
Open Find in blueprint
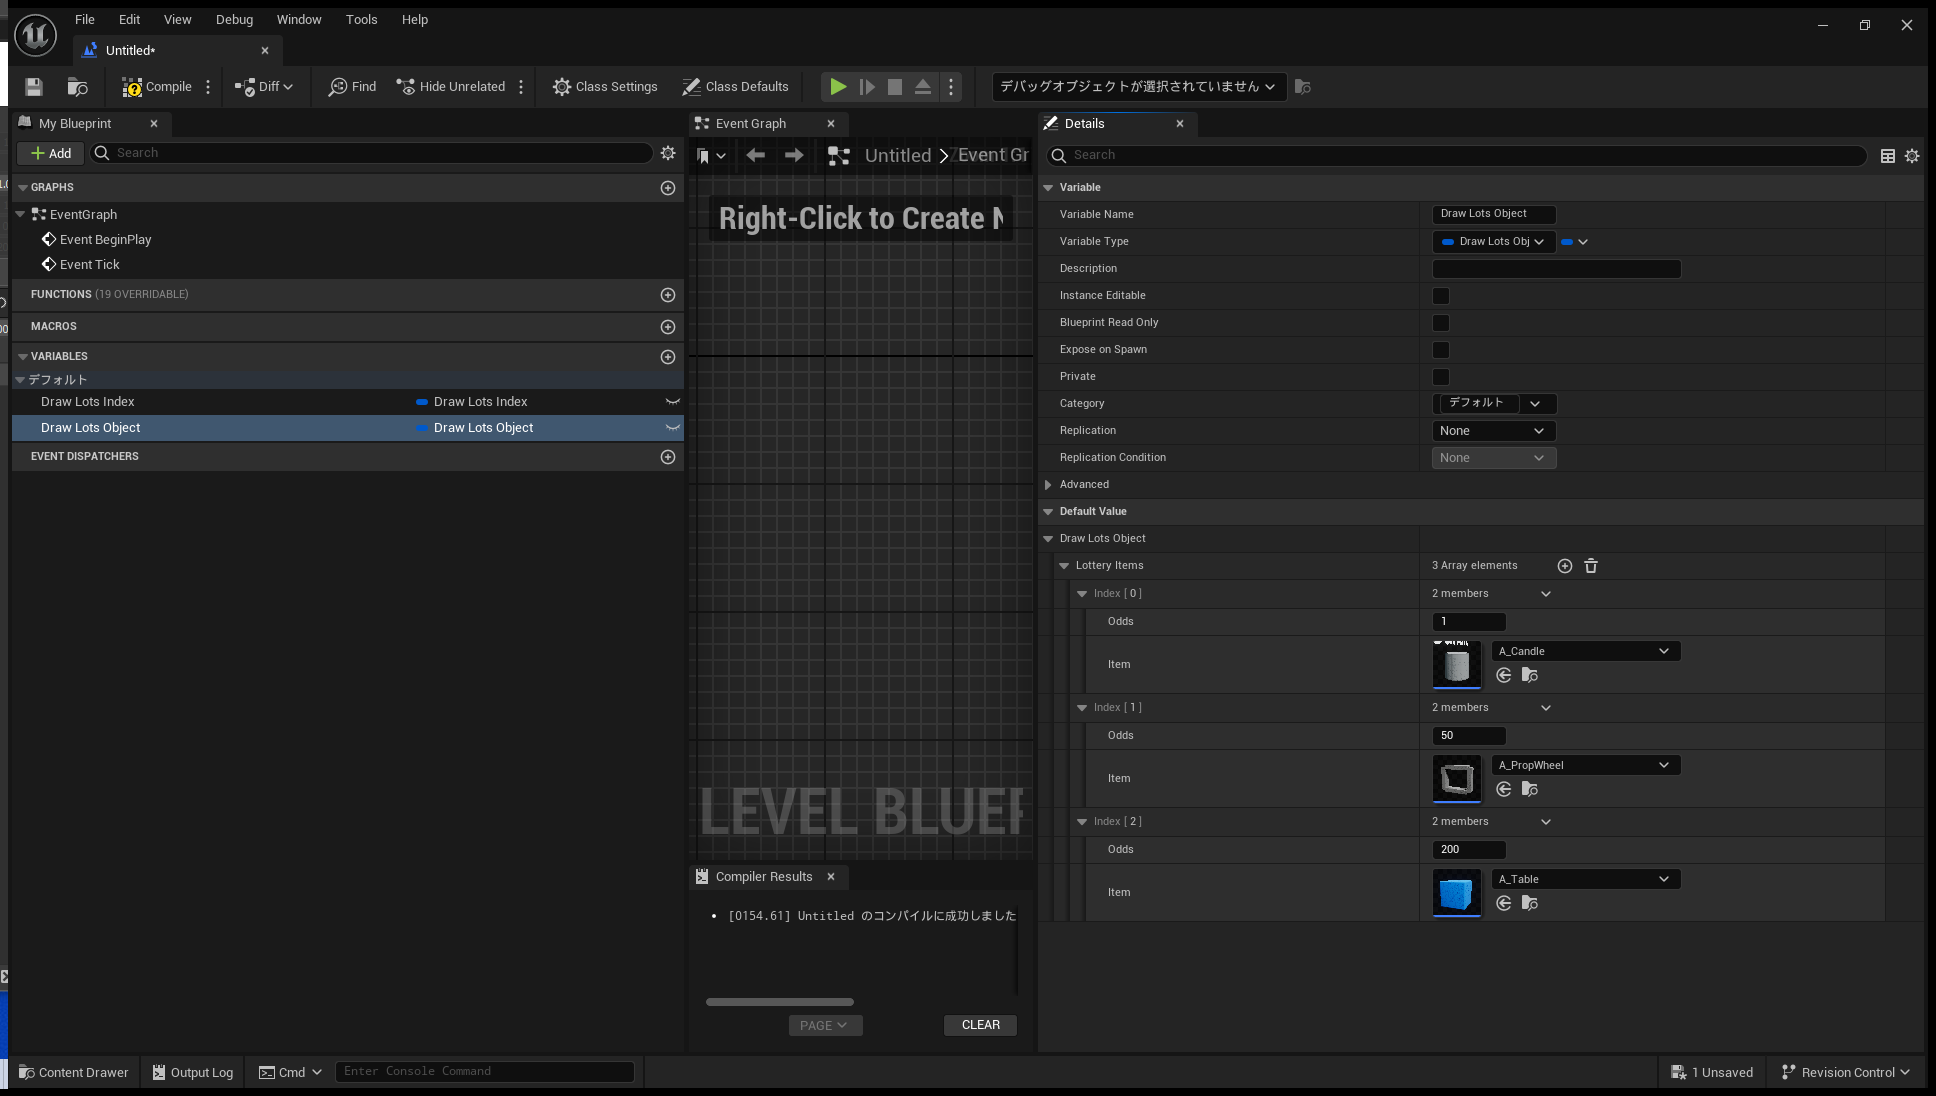[x=352, y=87]
